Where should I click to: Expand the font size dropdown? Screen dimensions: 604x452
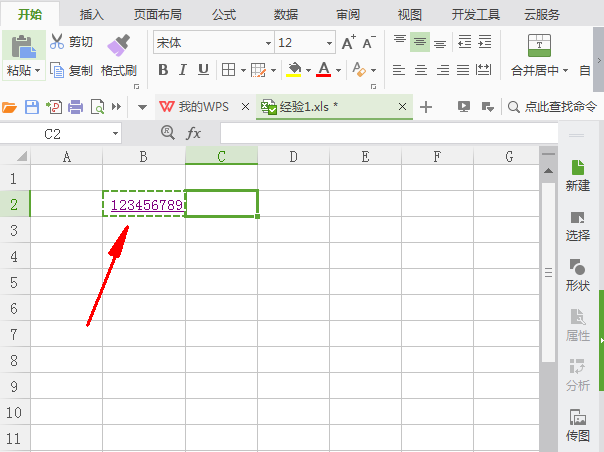coord(329,43)
